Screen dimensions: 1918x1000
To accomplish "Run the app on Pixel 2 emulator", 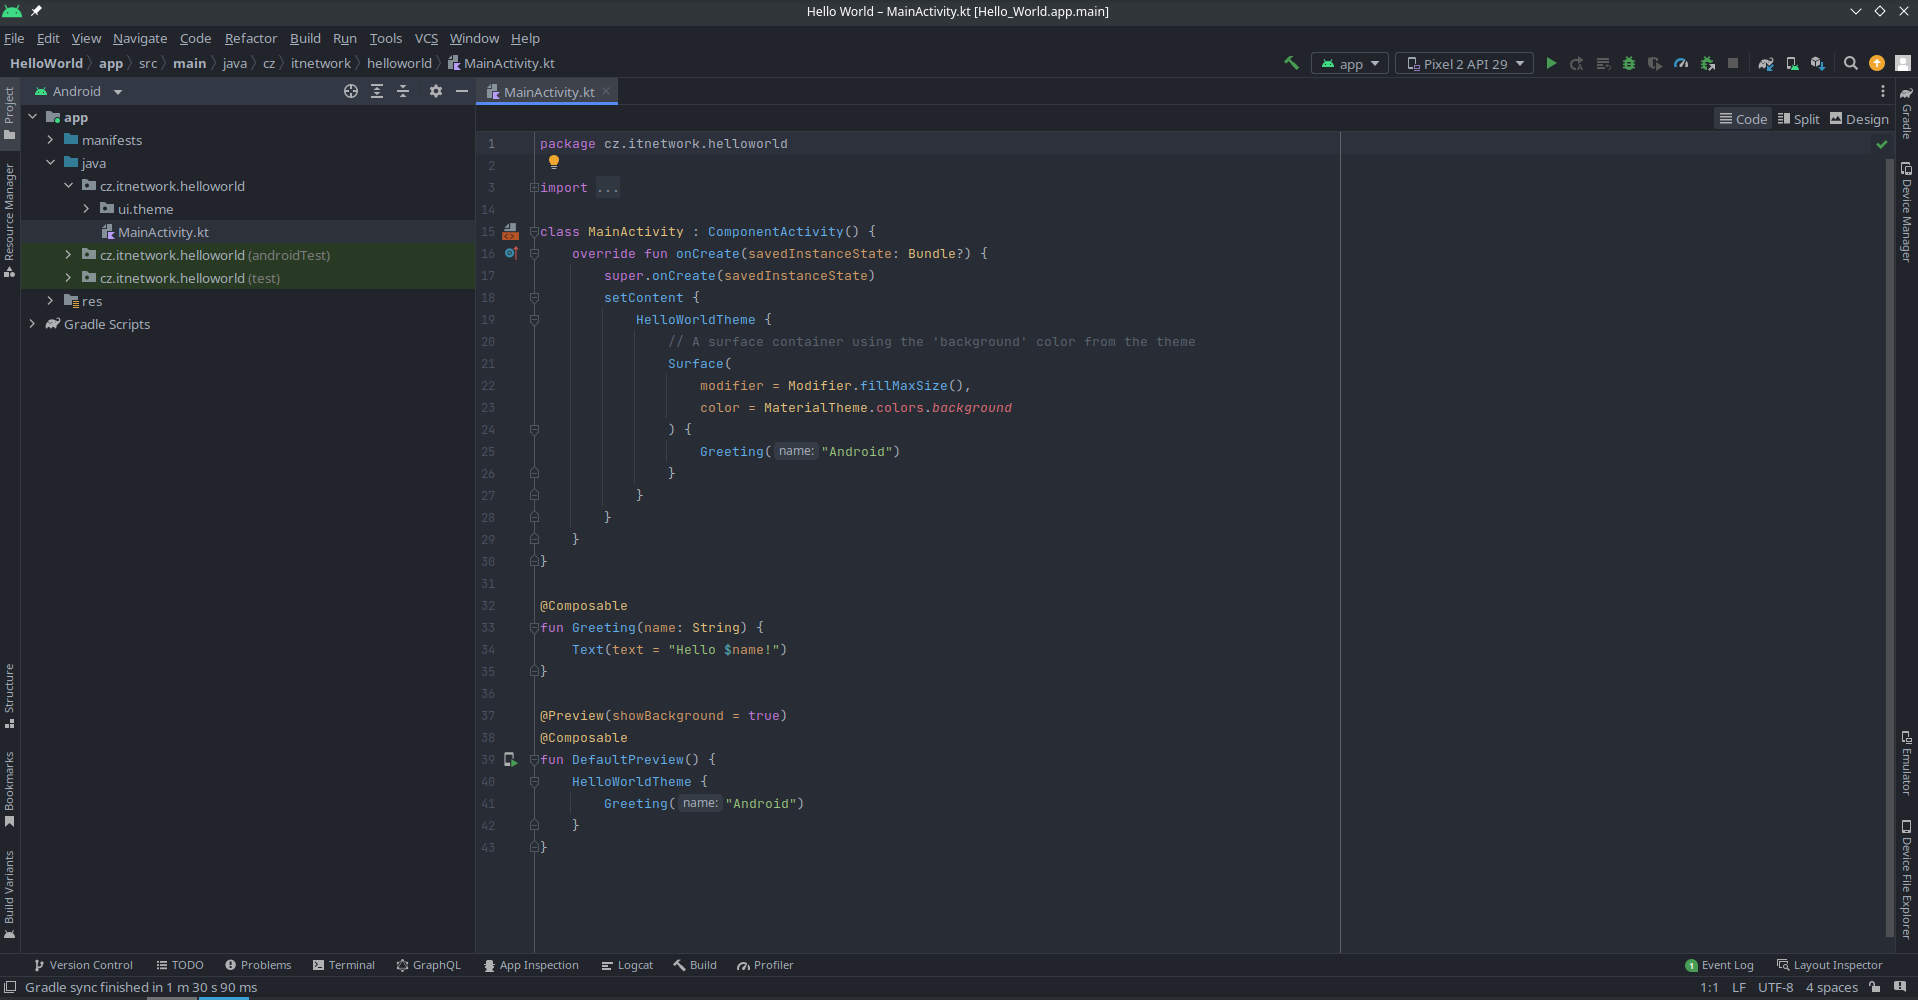I will [x=1551, y=63].
